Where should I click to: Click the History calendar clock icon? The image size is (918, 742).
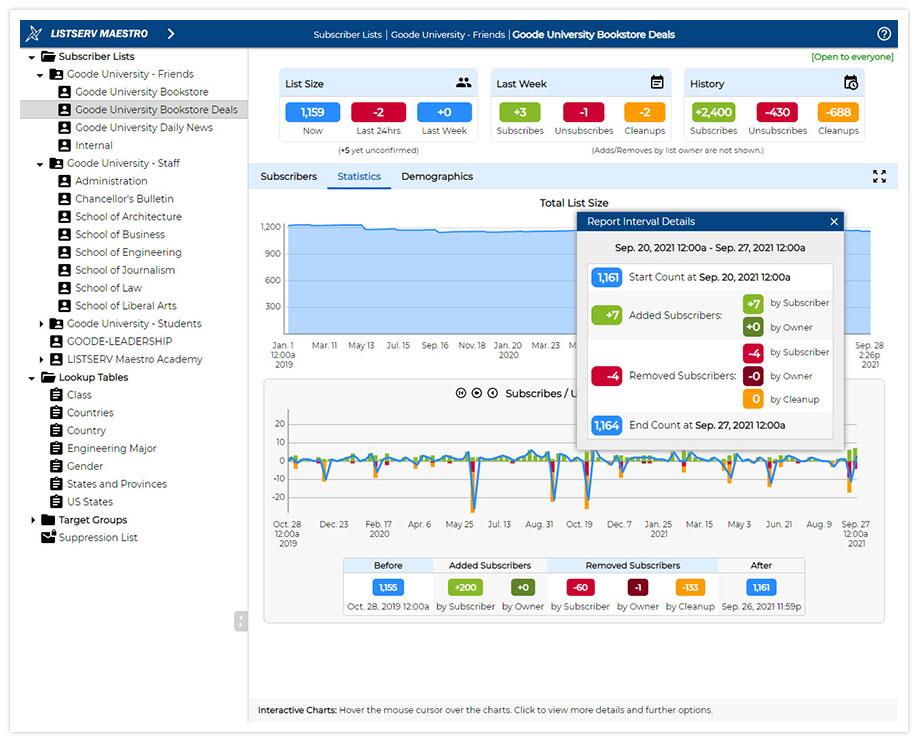click(851, 83)
